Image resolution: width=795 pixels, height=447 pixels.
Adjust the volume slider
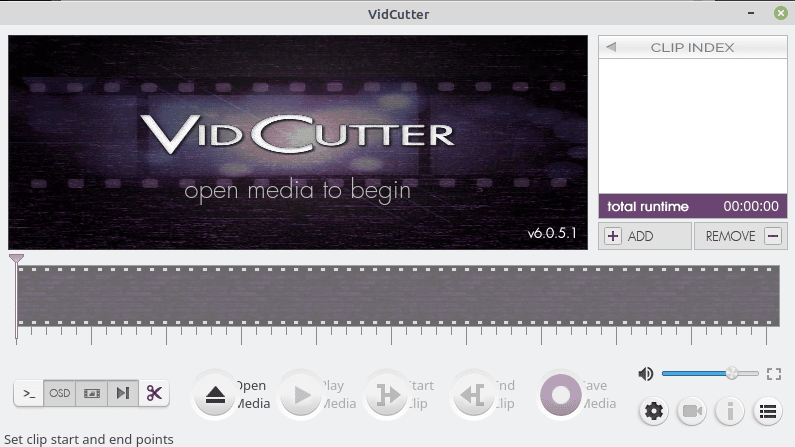tap(710, 374)
